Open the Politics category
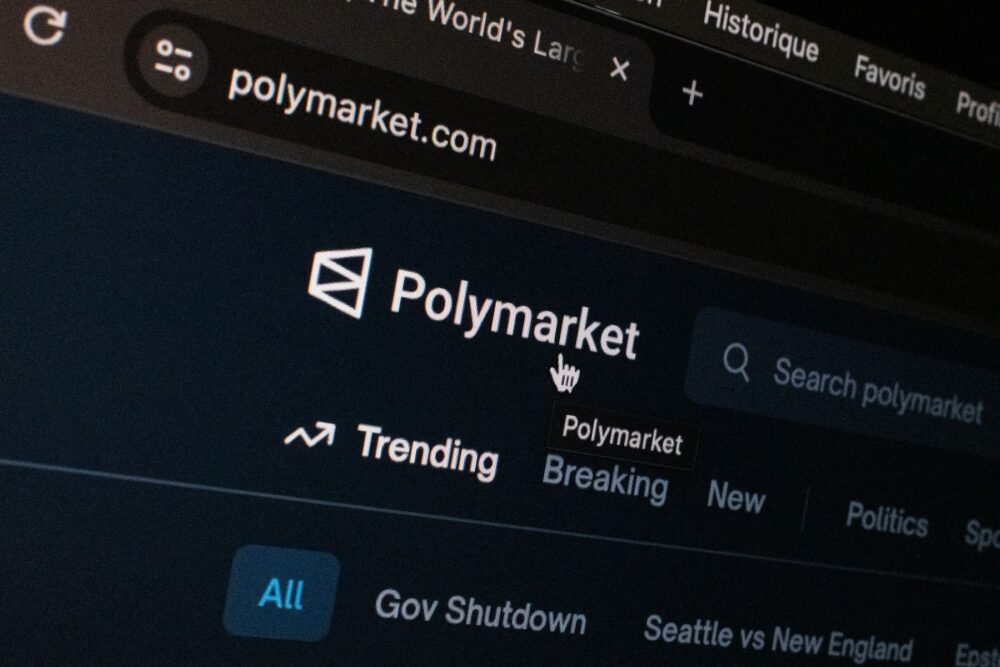The width and height of the screenshot is (1000, 667). coord(886,519)
